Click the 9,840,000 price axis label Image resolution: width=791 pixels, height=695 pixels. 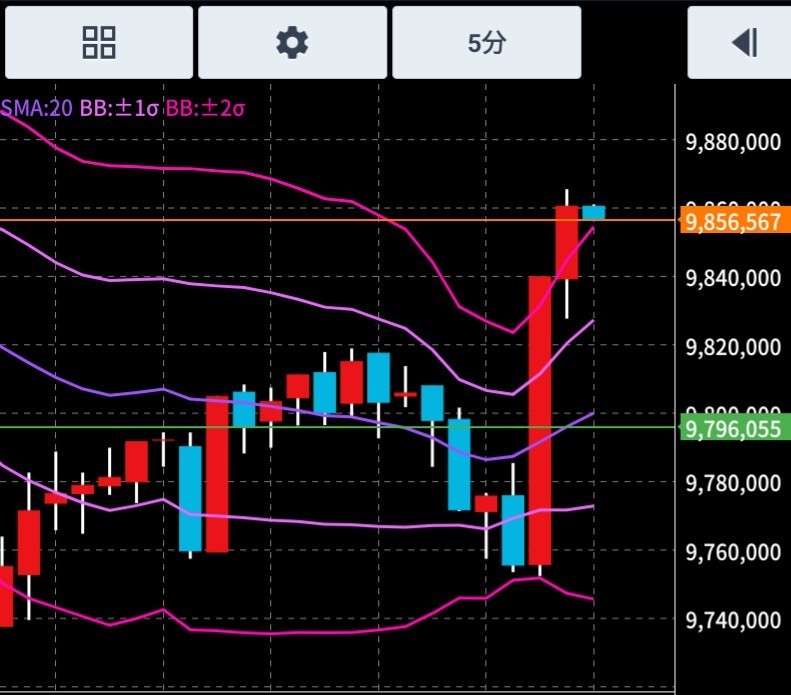click(x=732, y=279)
